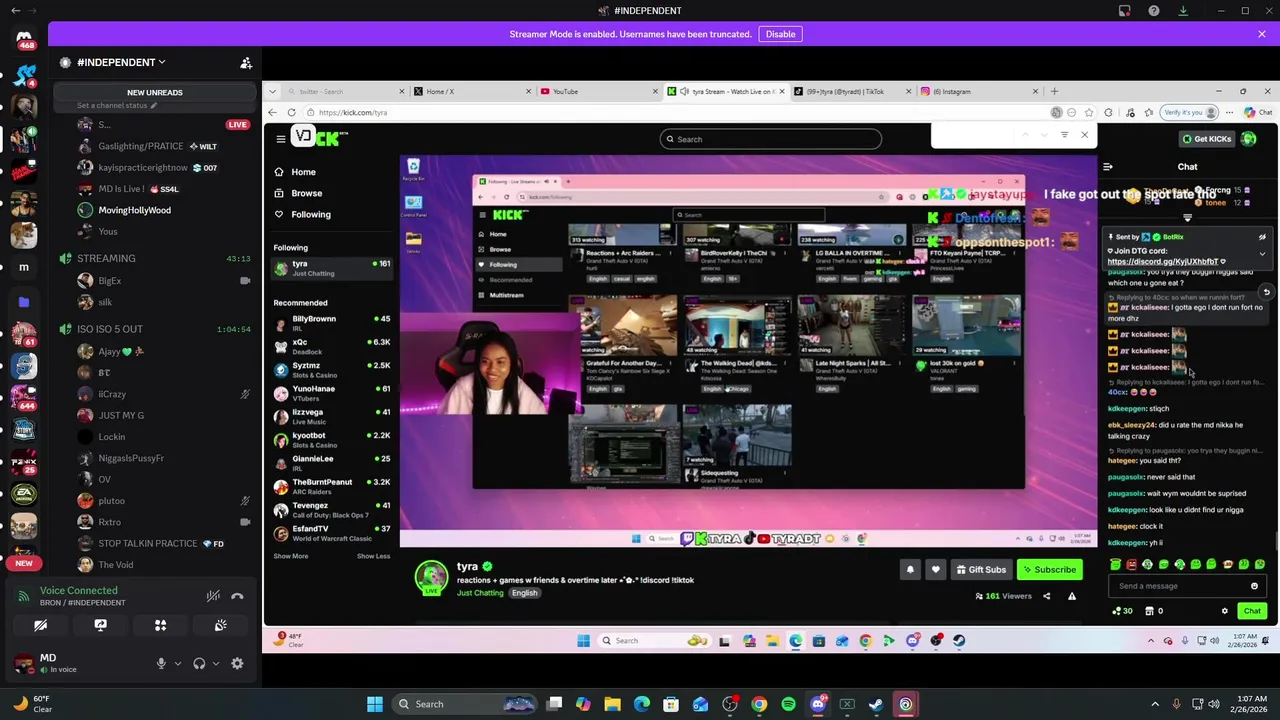This screenshot has width=1280, height=720.
Task: Report stream via warning triangle icon
Action: coord(1072,596)
